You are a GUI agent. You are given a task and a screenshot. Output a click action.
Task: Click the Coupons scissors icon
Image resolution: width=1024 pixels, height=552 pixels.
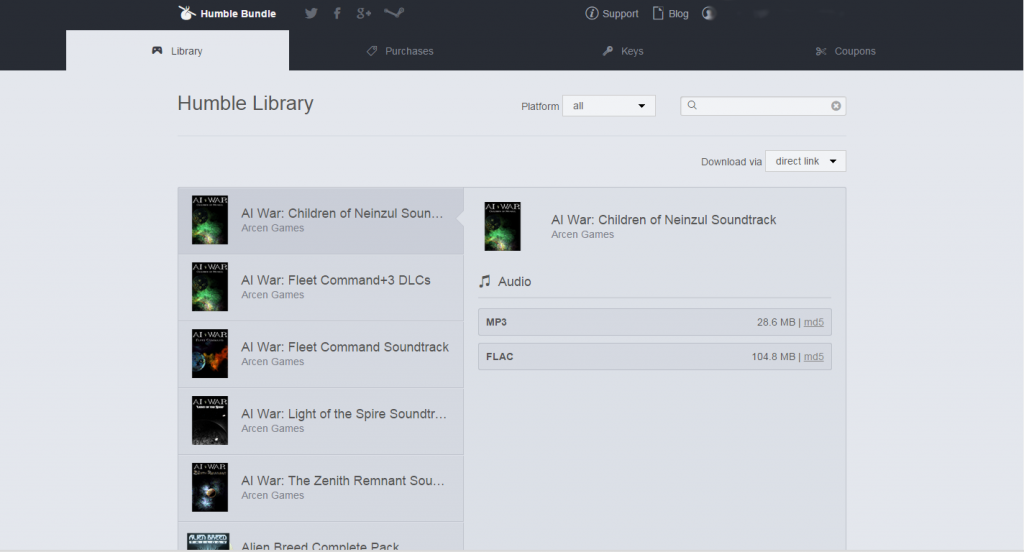(x=821, y=51)
